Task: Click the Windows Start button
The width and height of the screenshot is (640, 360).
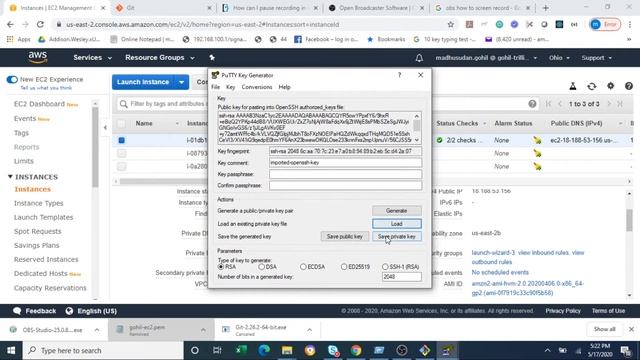Action: click(11, 350)
